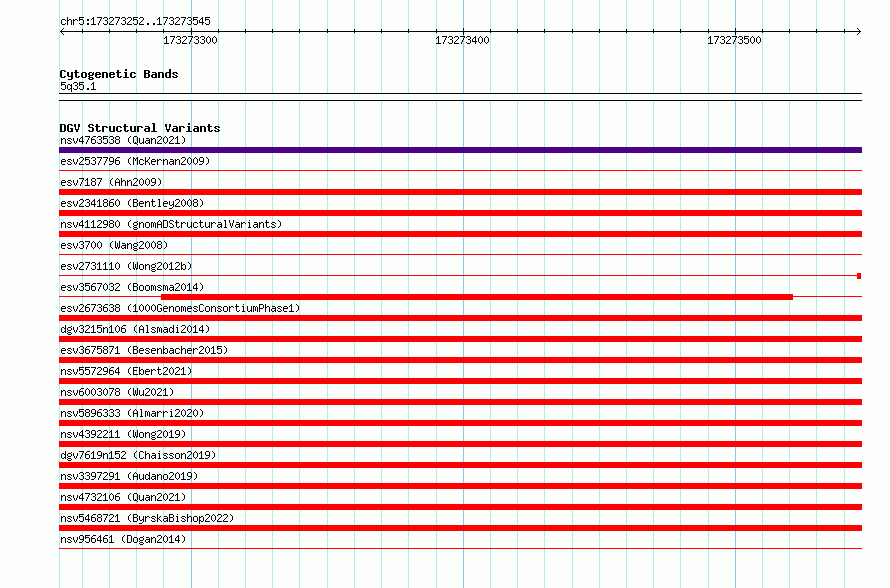Select dgv7619n152 (Chaisson2019) entry

click(138, 455)
